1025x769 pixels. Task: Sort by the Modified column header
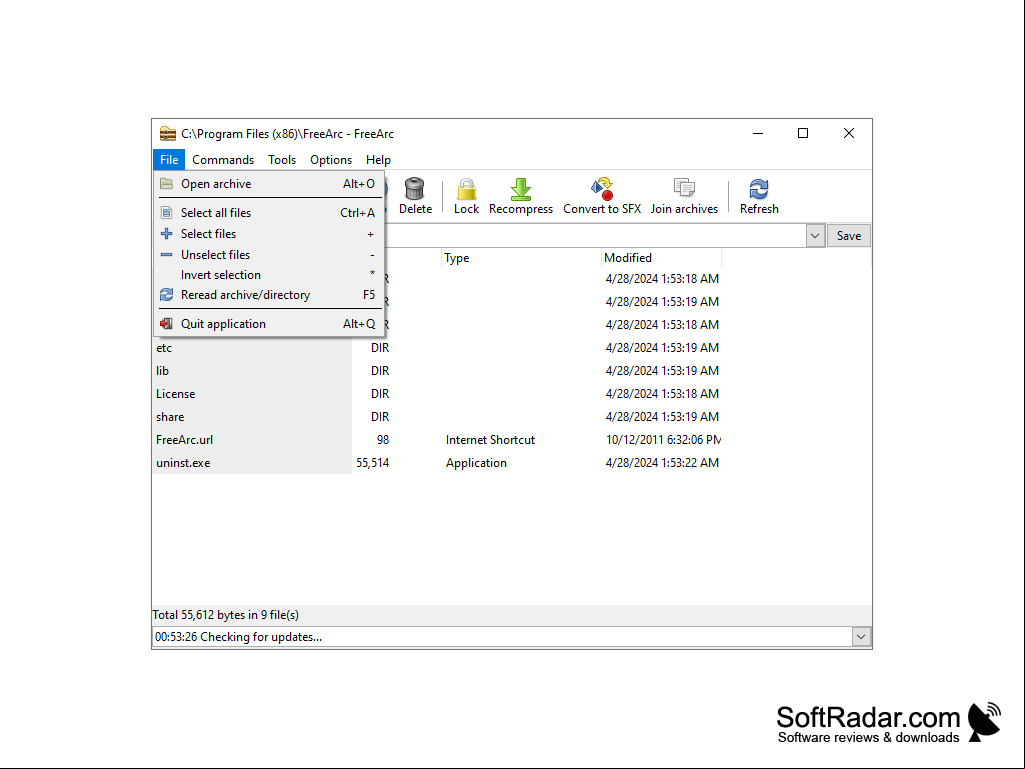pyautogui.click(x=661, y=258)
